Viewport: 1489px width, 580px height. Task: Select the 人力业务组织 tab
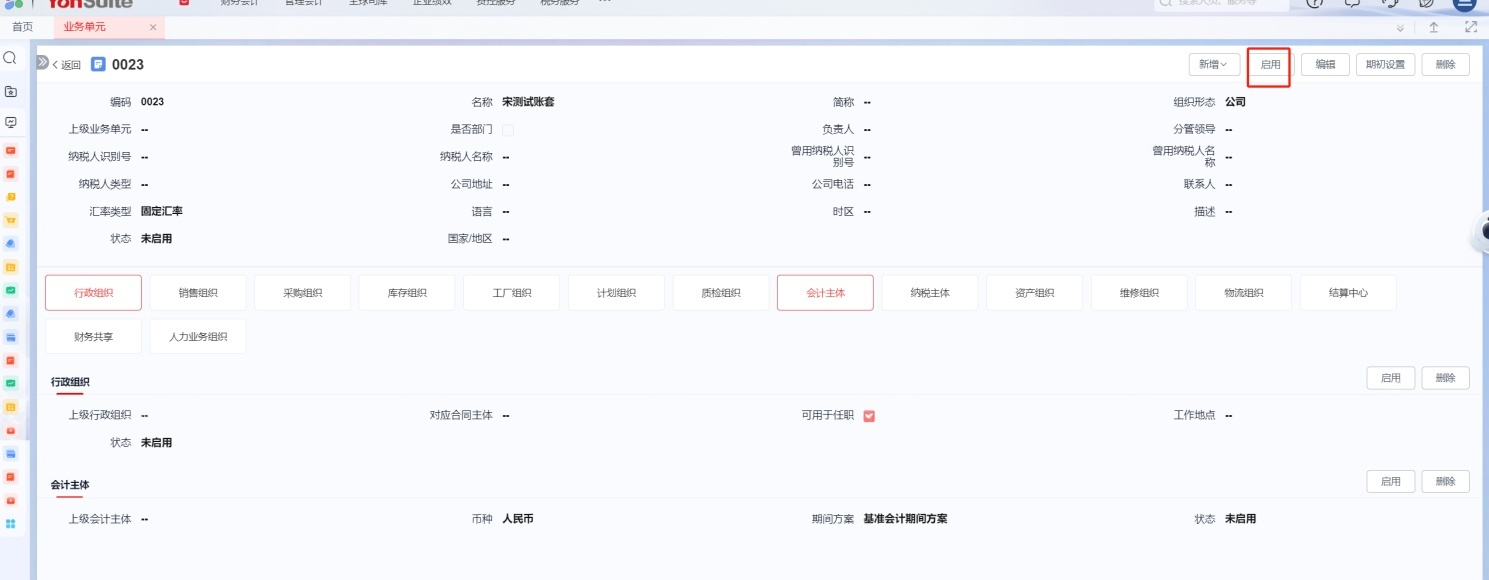point(198,336)
